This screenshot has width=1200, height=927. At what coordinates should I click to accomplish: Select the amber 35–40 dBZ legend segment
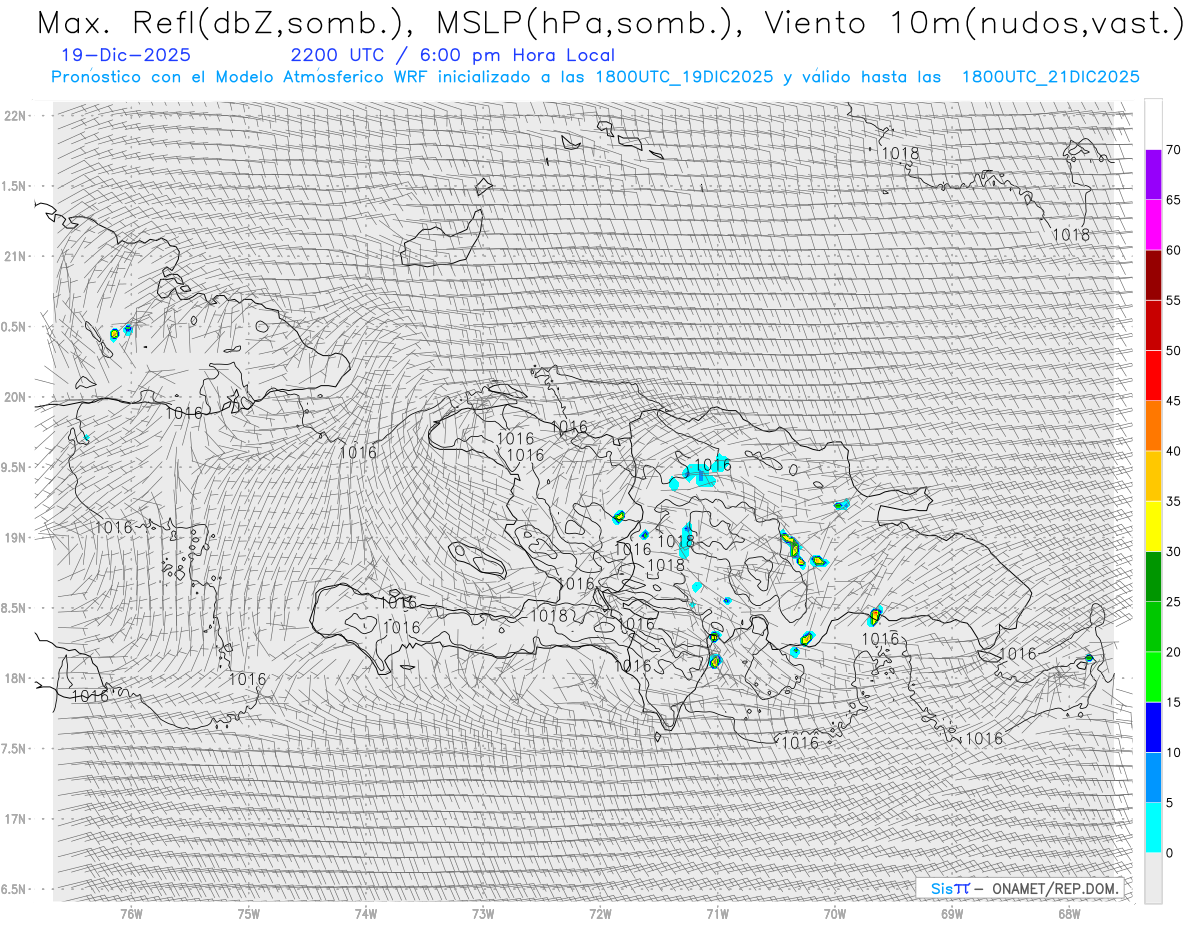[1153, 476]
